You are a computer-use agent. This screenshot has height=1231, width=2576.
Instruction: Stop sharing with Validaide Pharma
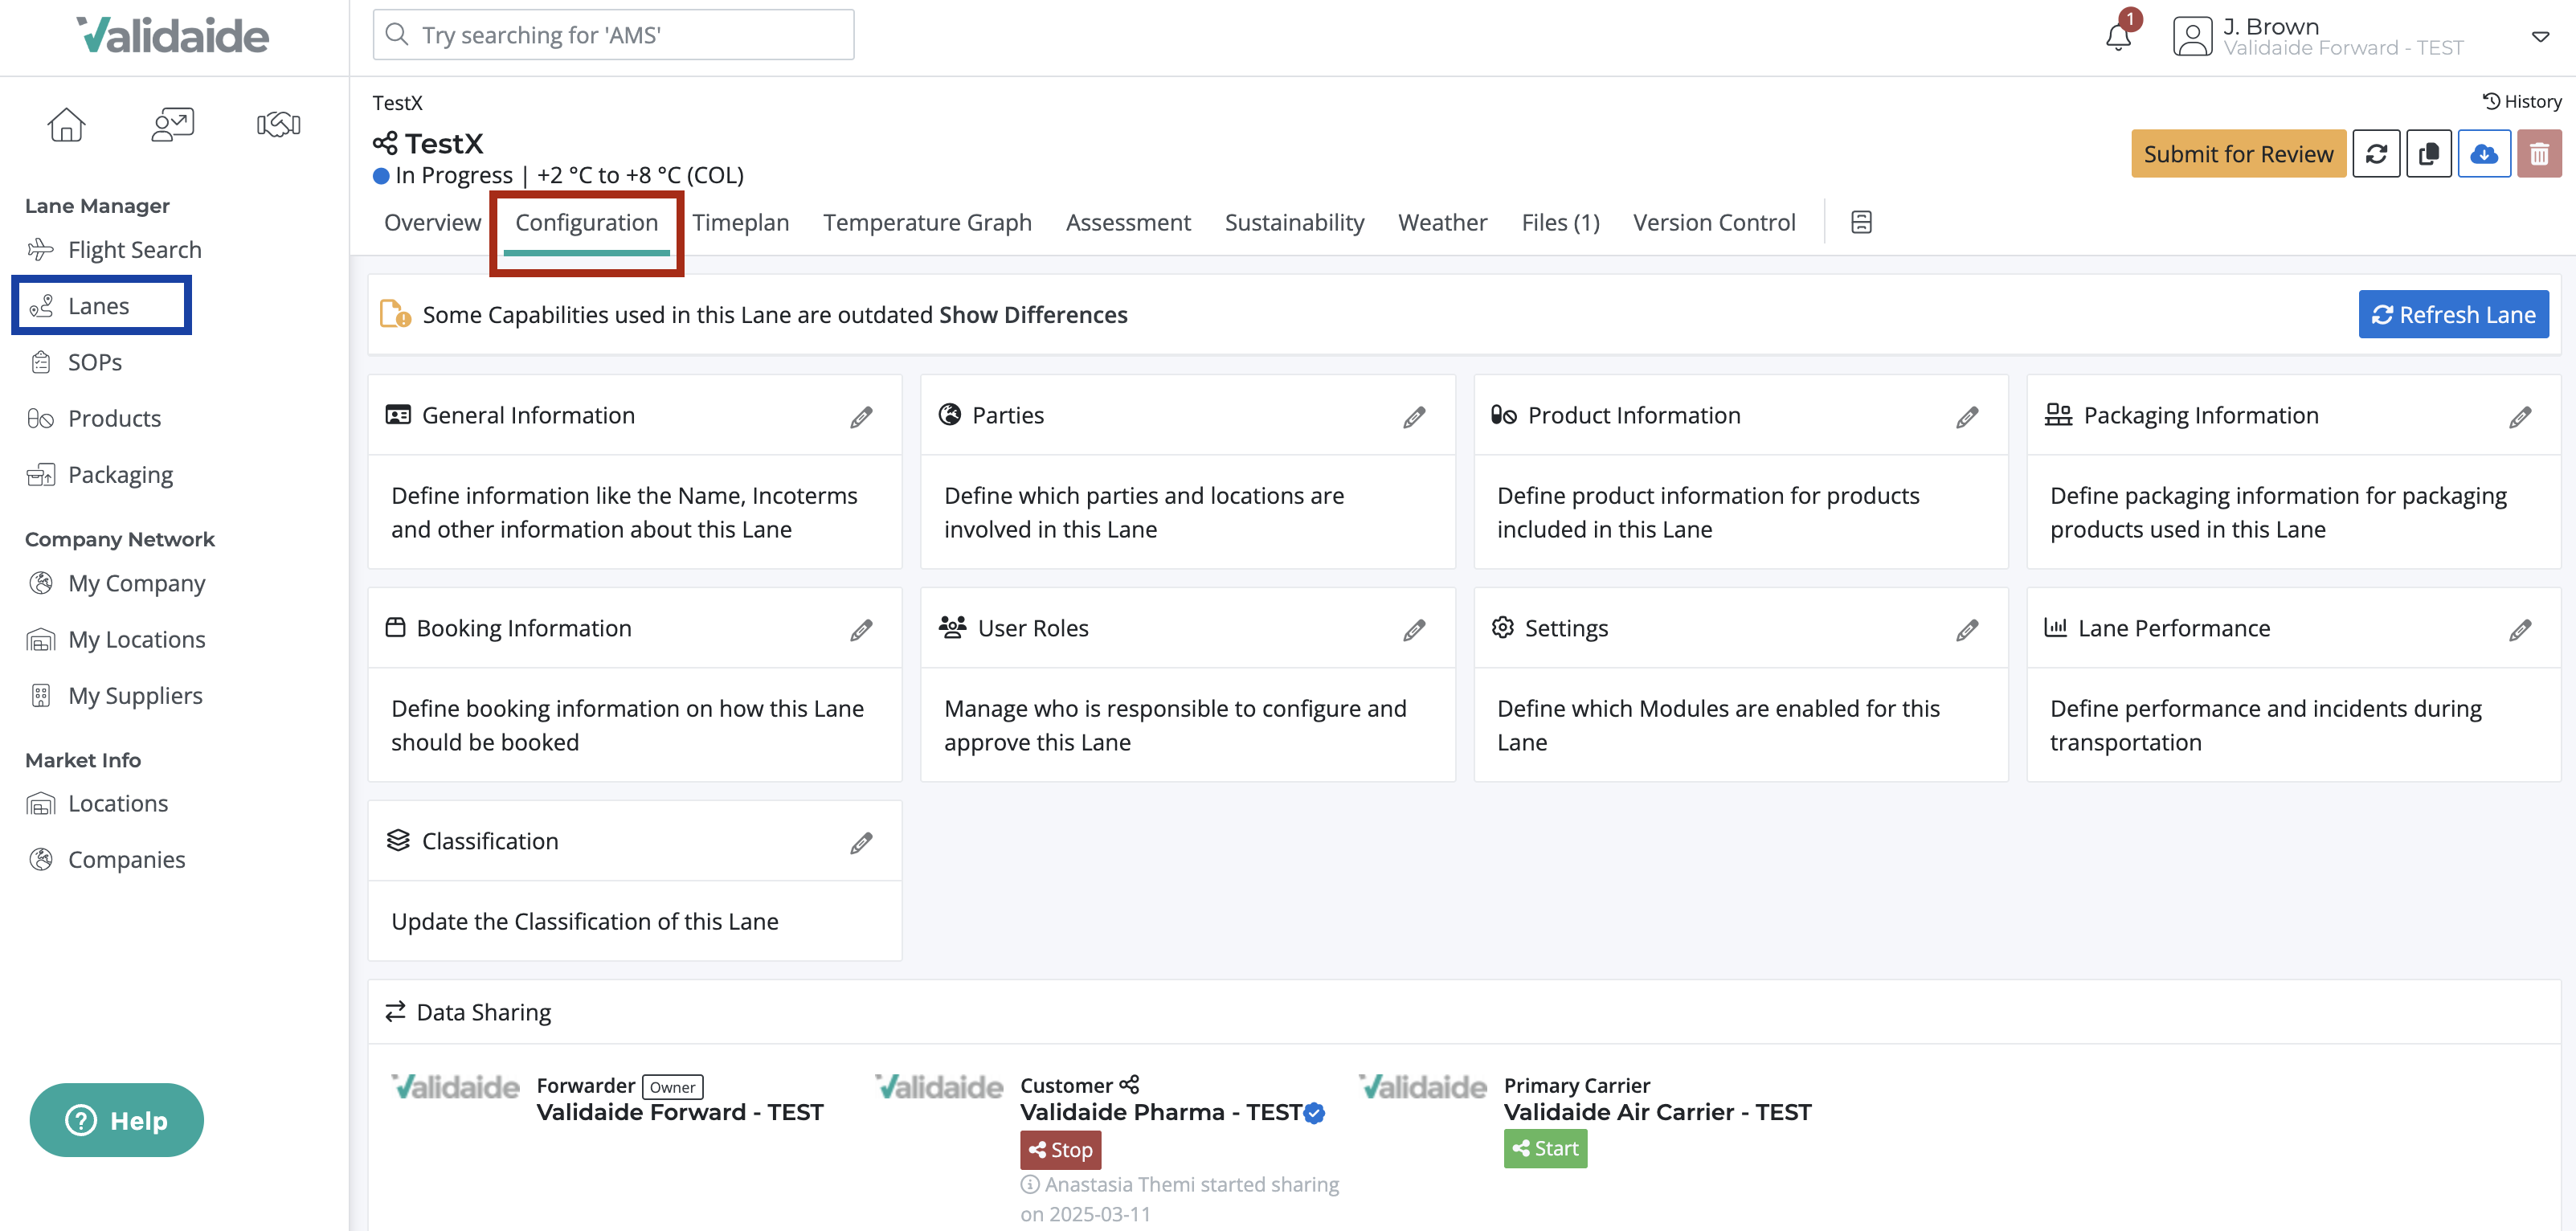pyautogui.click(x=1060, y=1150)
